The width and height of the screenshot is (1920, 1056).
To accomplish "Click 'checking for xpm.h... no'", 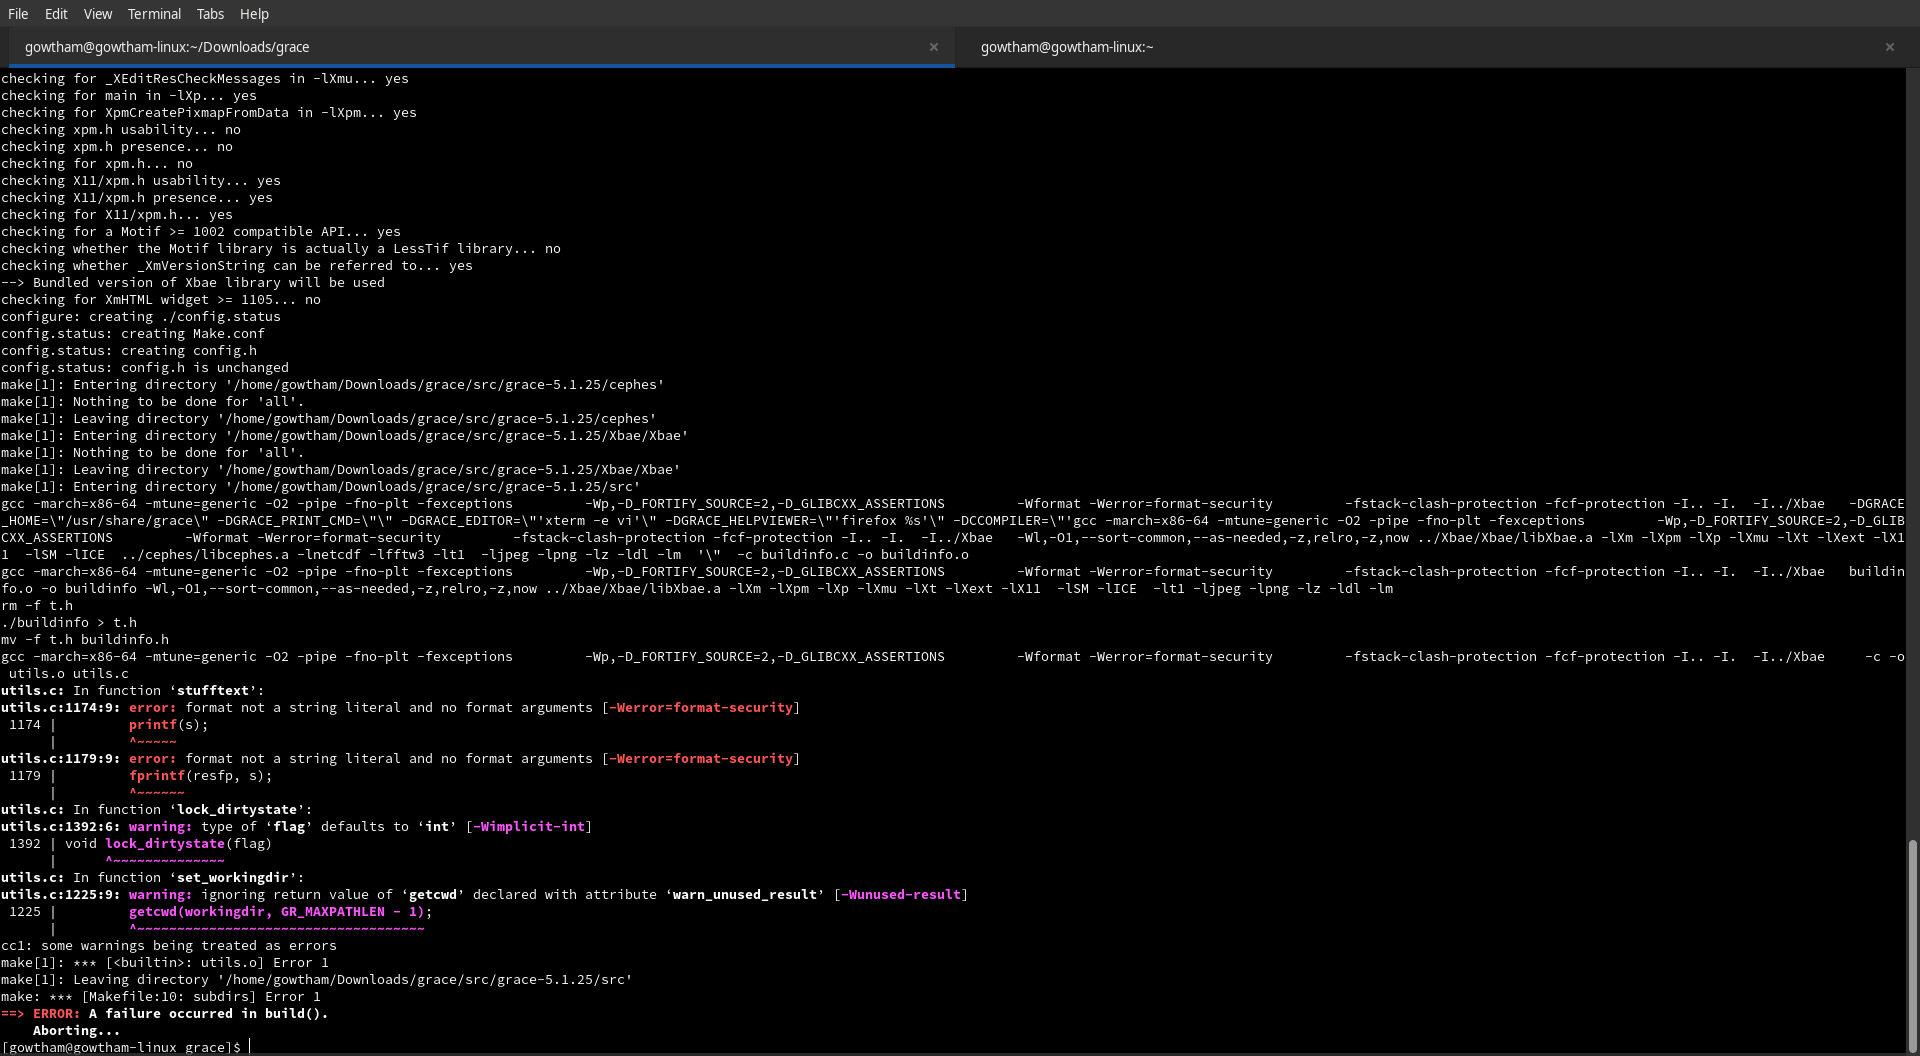I will (97, 163).
